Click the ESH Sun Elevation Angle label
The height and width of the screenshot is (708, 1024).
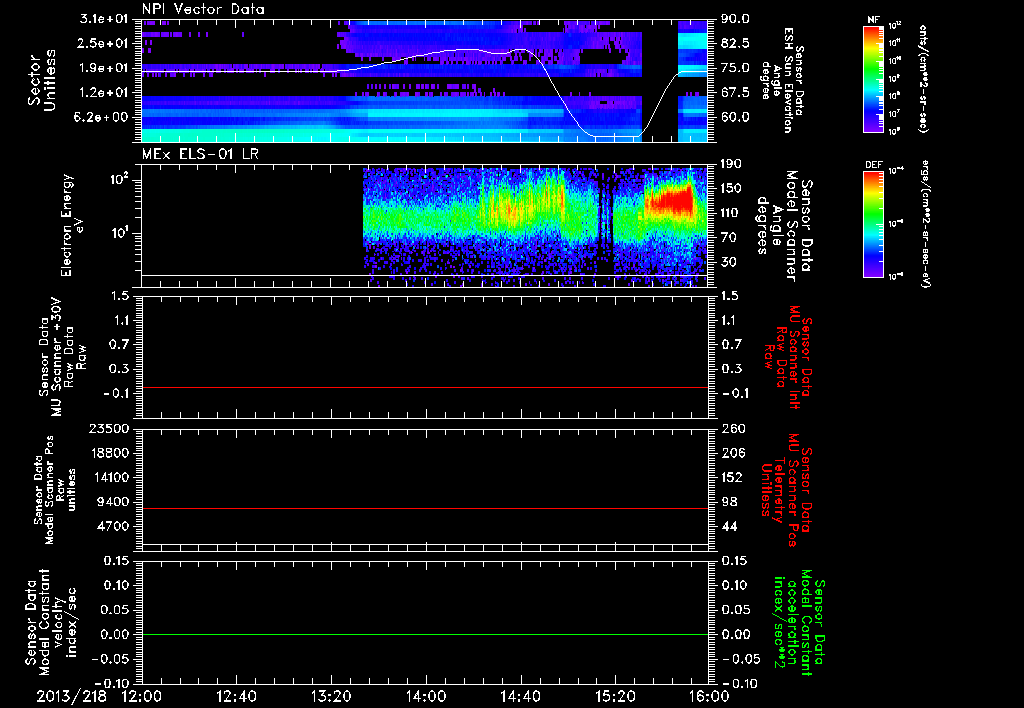click(x=789, y=82)
